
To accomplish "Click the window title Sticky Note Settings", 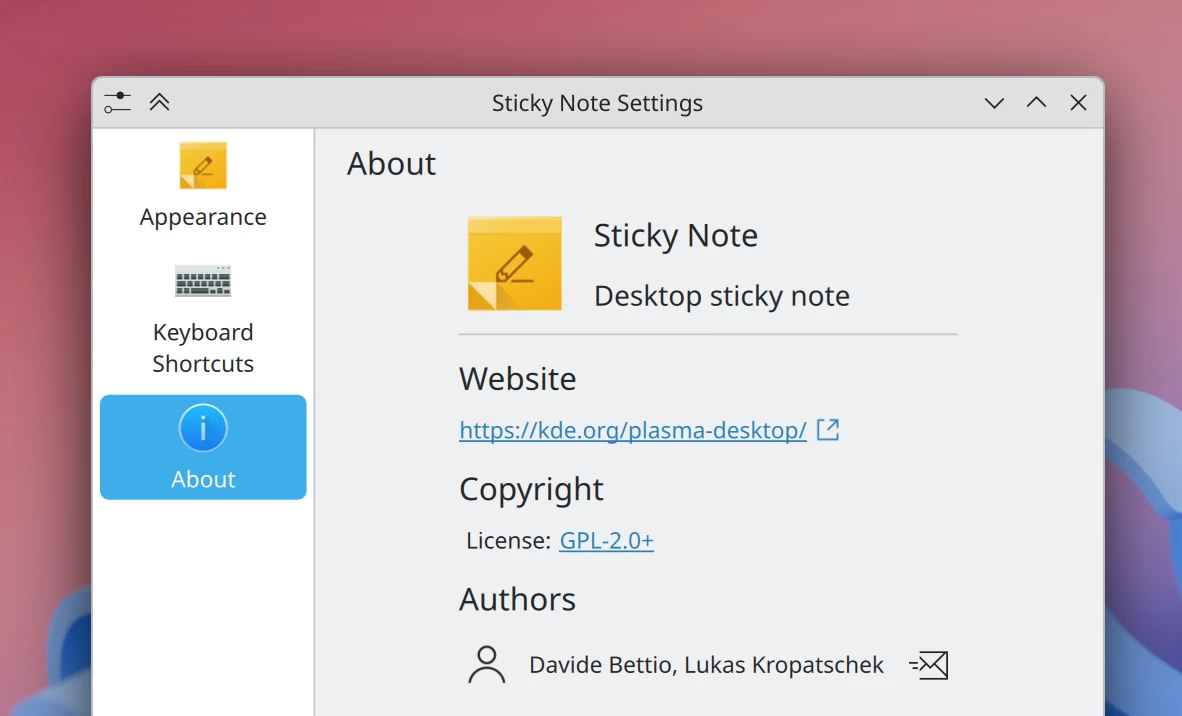I will pos(597,102).
